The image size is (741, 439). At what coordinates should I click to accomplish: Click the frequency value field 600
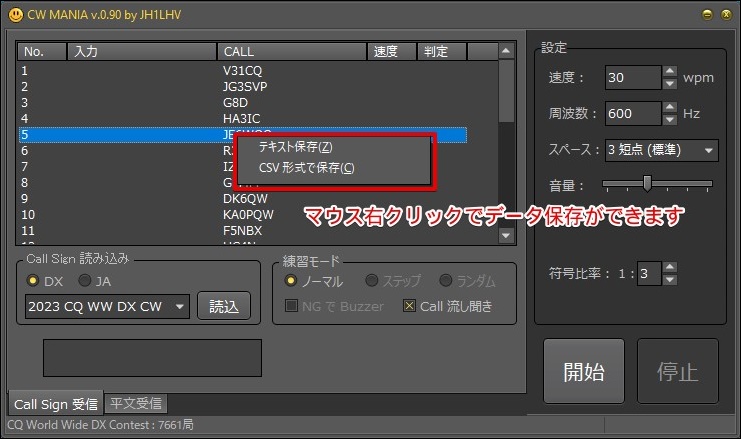[x=633, y=113]
